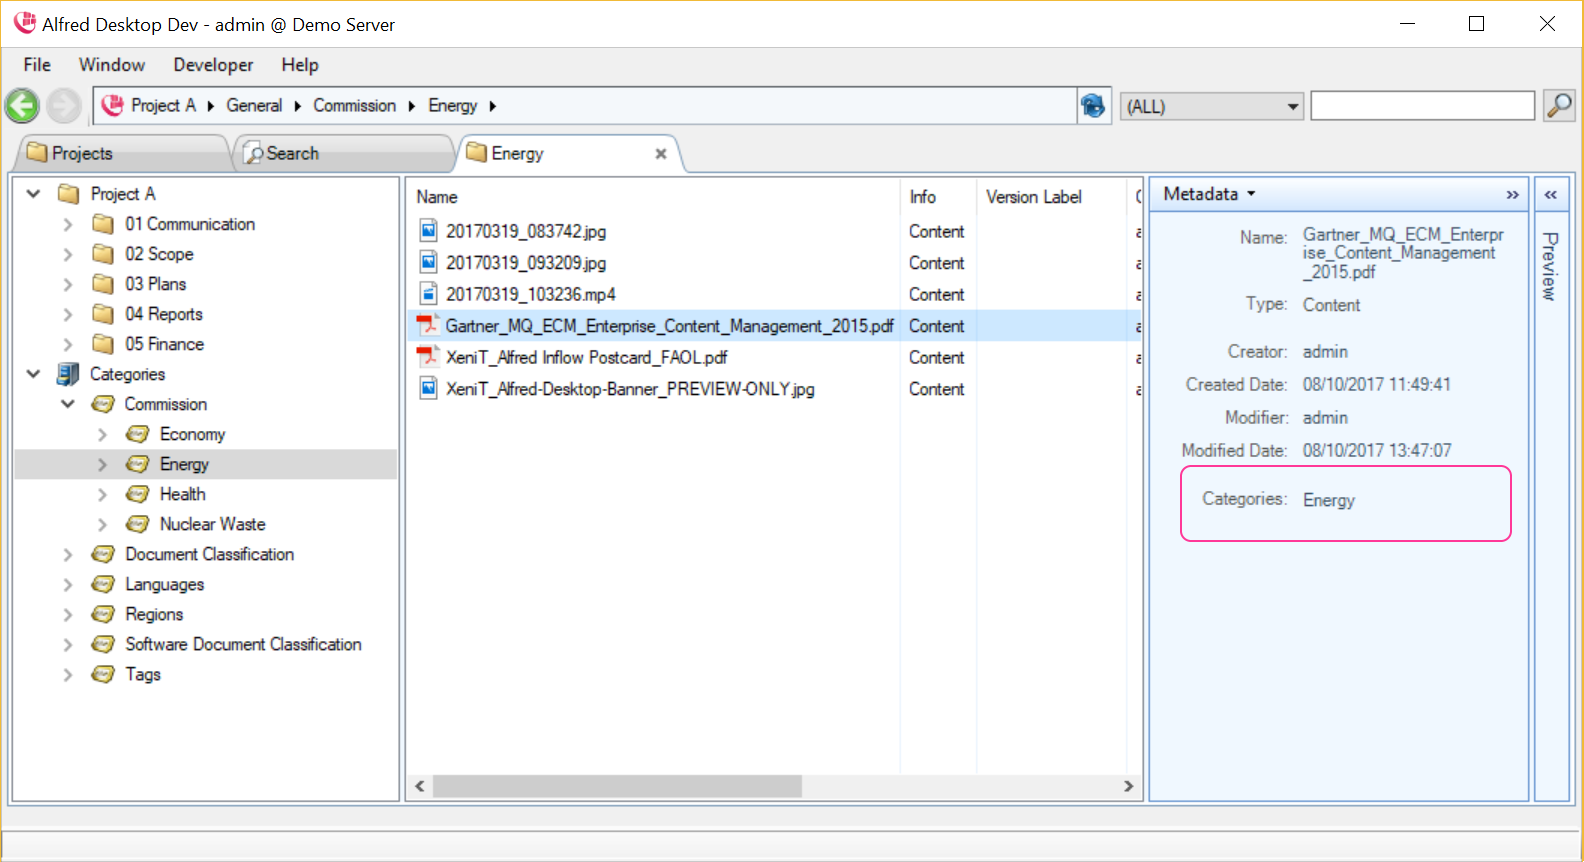Close the Energy tab
The width and height of the screenshot is (1584, 862).
click(661, 154)
